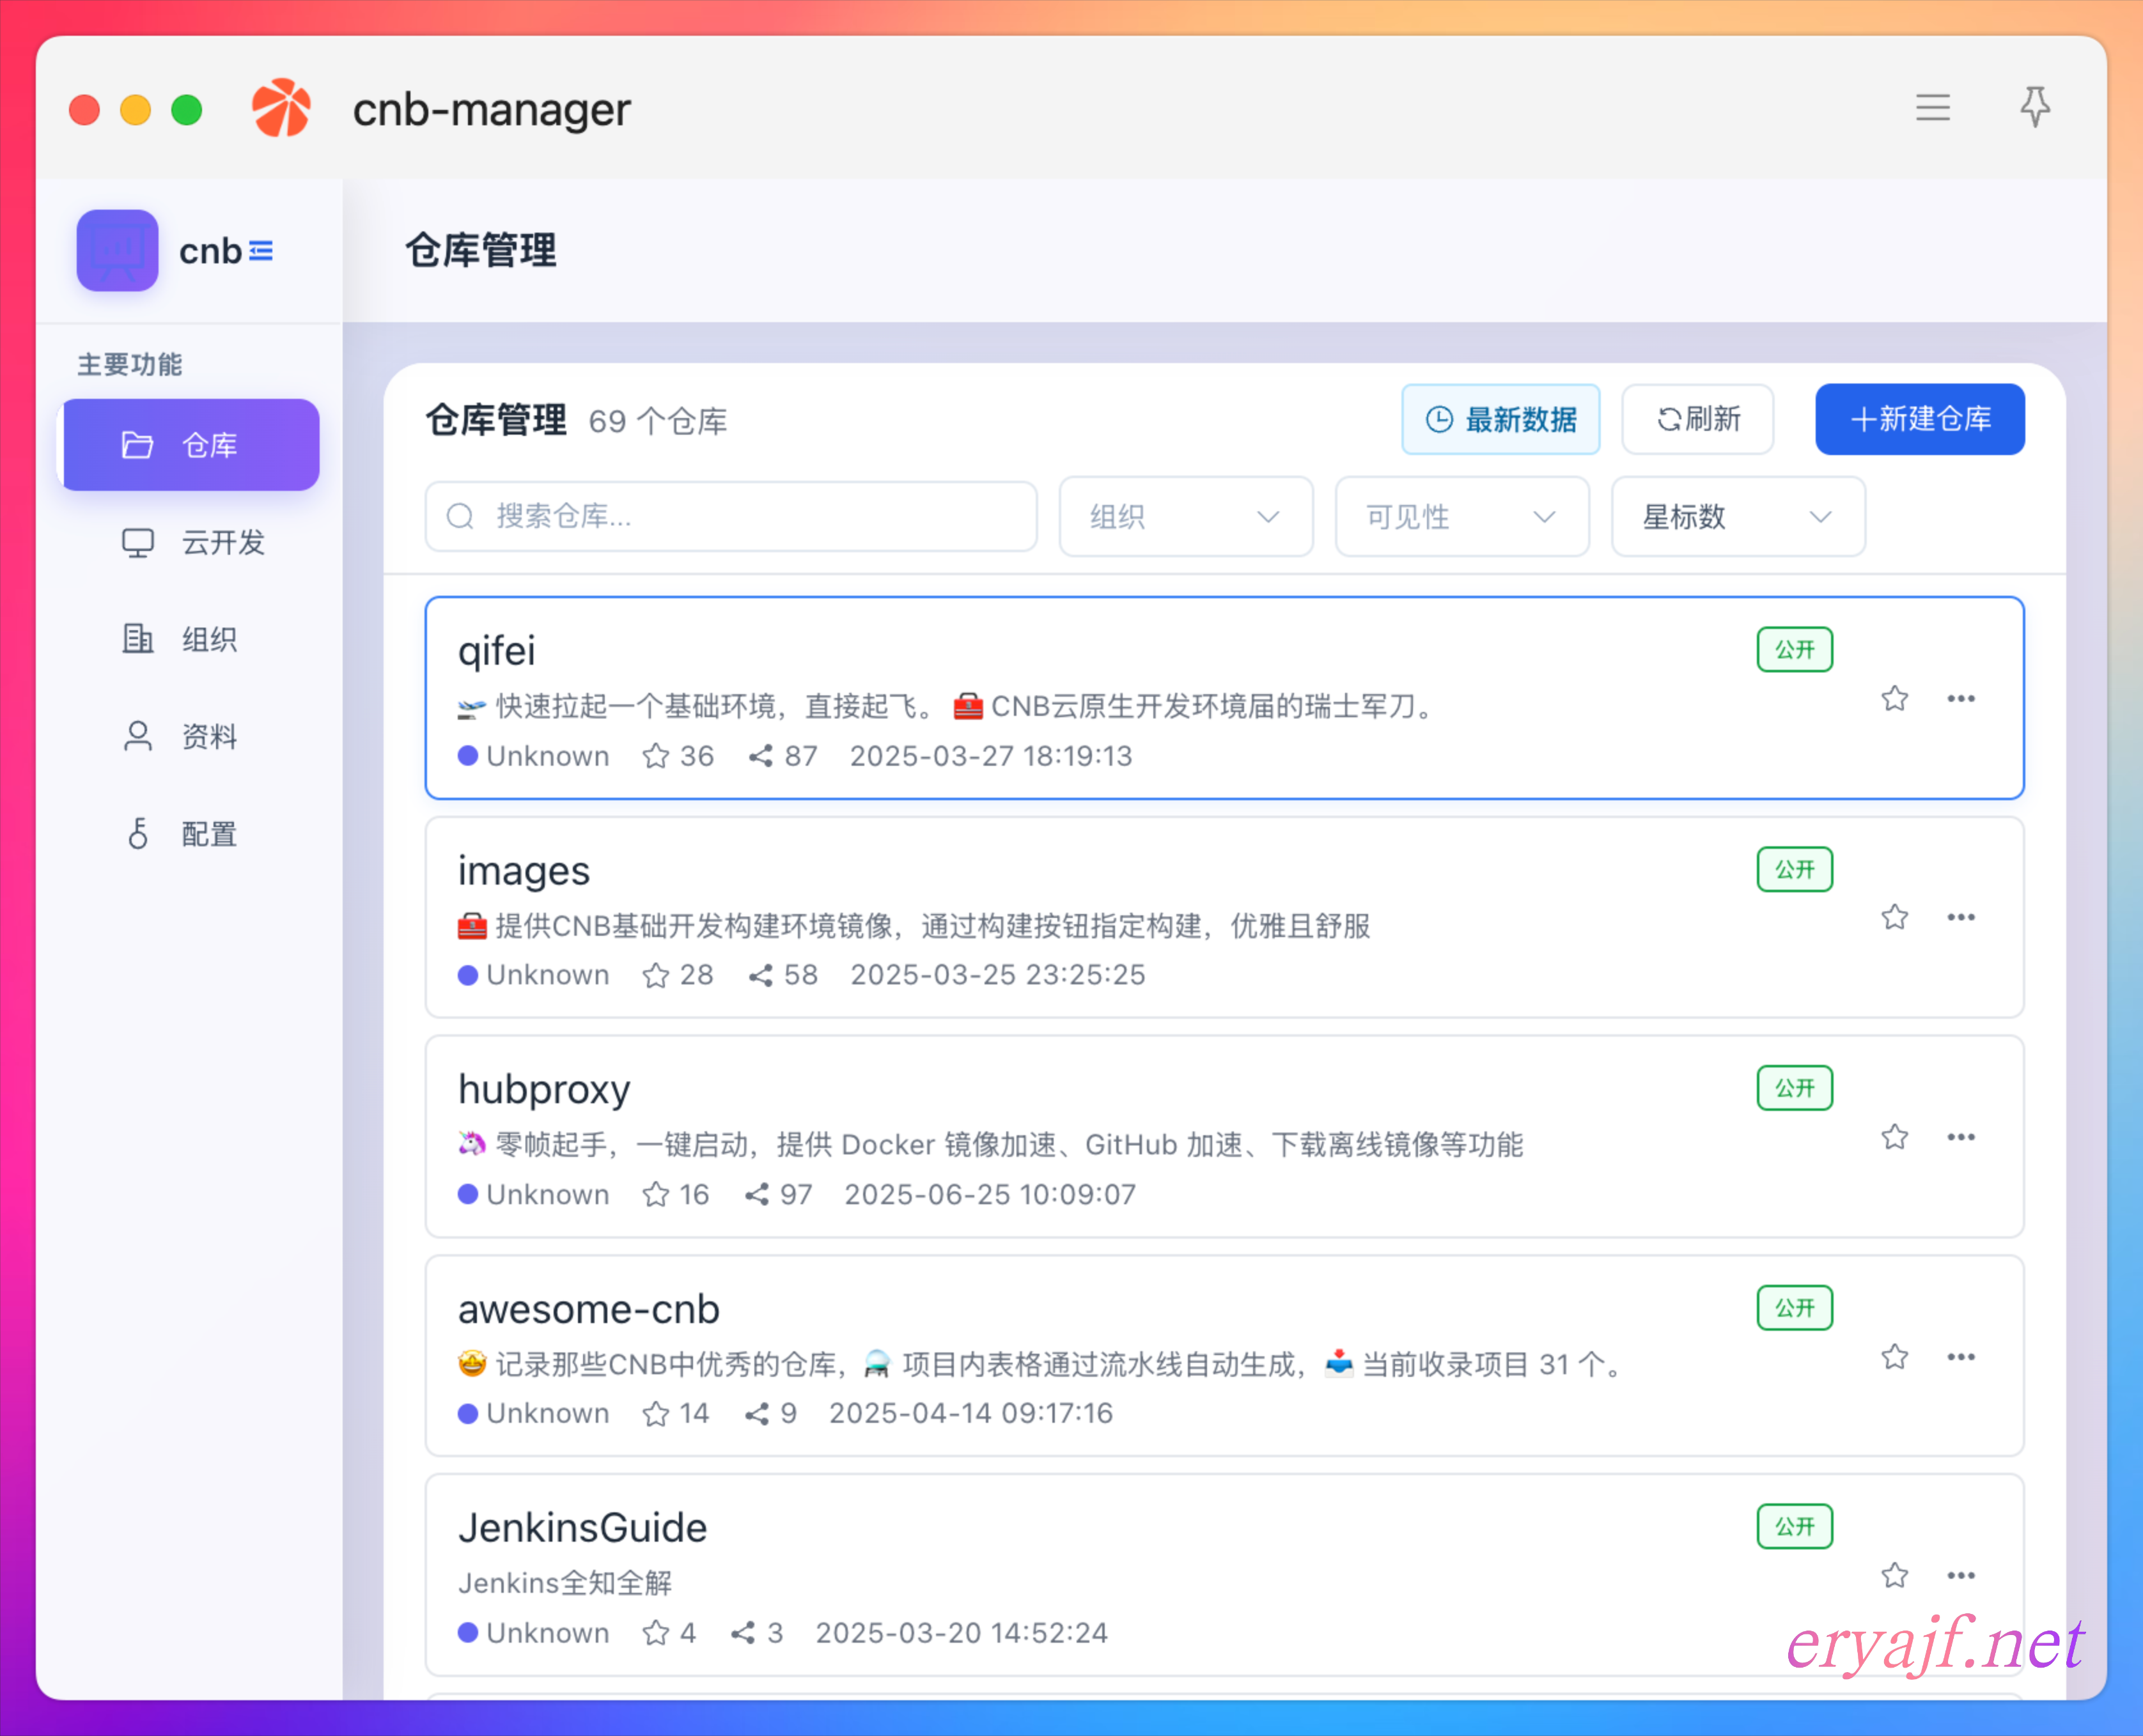Click the magnifier icon in search box
Screen dimensions: 2143x1736
pos(460,517)
